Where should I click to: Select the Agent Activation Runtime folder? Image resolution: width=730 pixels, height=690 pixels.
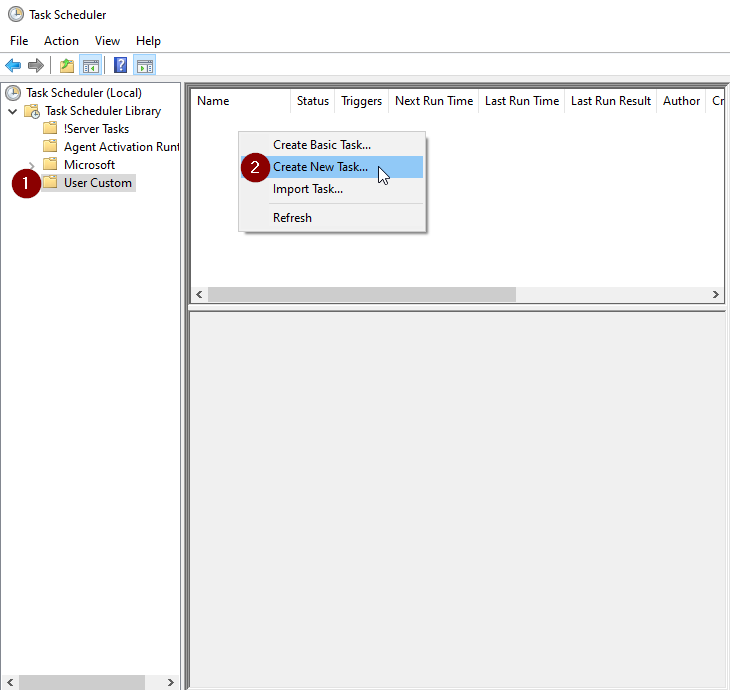click(122, 147)
